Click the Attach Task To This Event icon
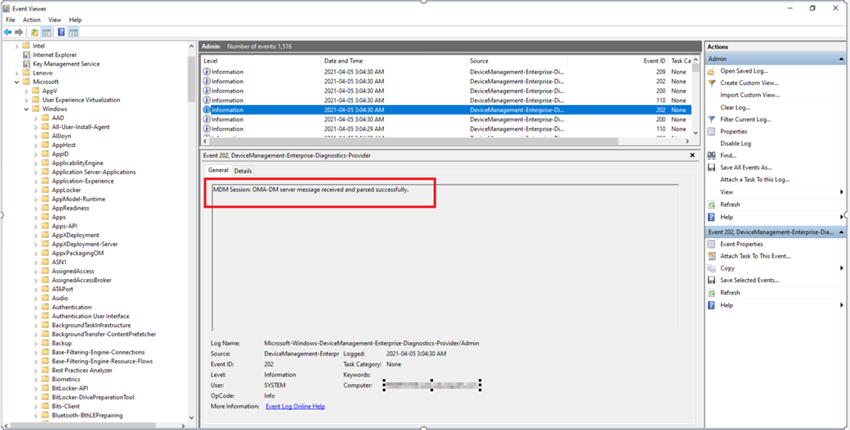This screenshot has height=430, width=850. 711,256
